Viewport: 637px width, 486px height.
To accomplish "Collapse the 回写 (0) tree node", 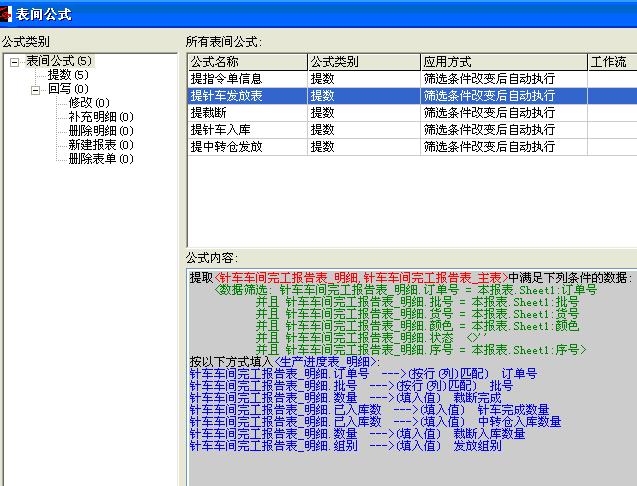I will pyautogui.click(x=36, y=89).
